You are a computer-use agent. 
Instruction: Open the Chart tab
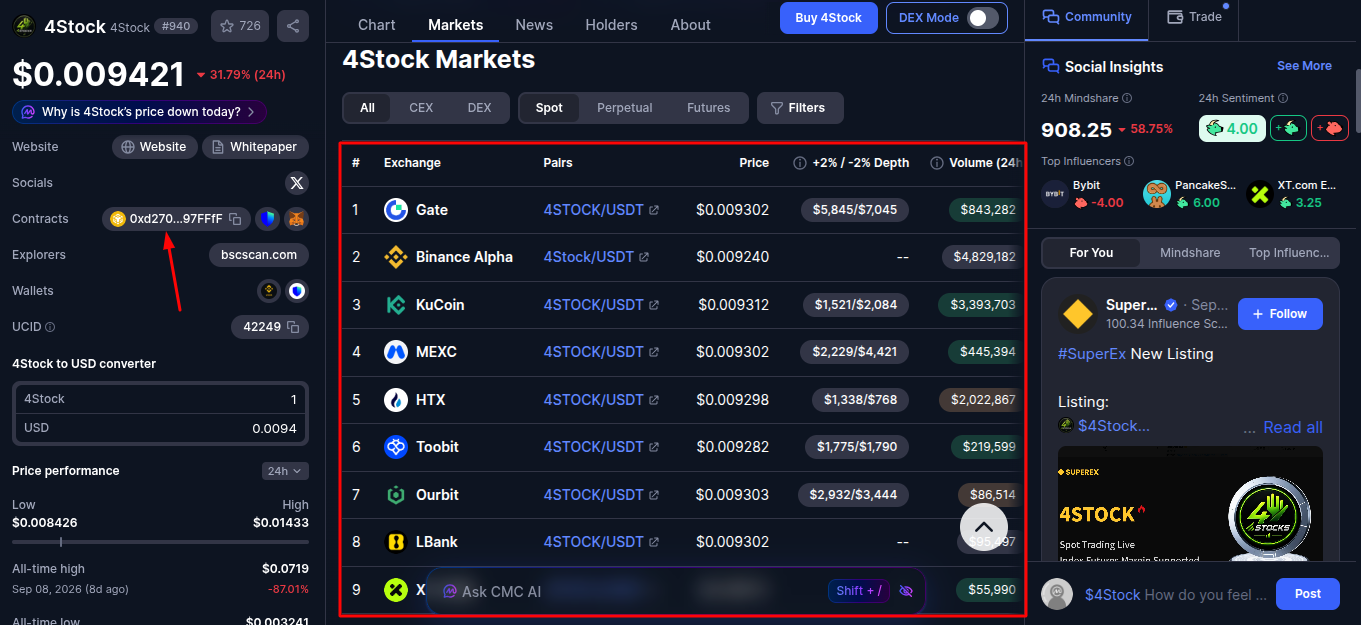pos(377,25)
